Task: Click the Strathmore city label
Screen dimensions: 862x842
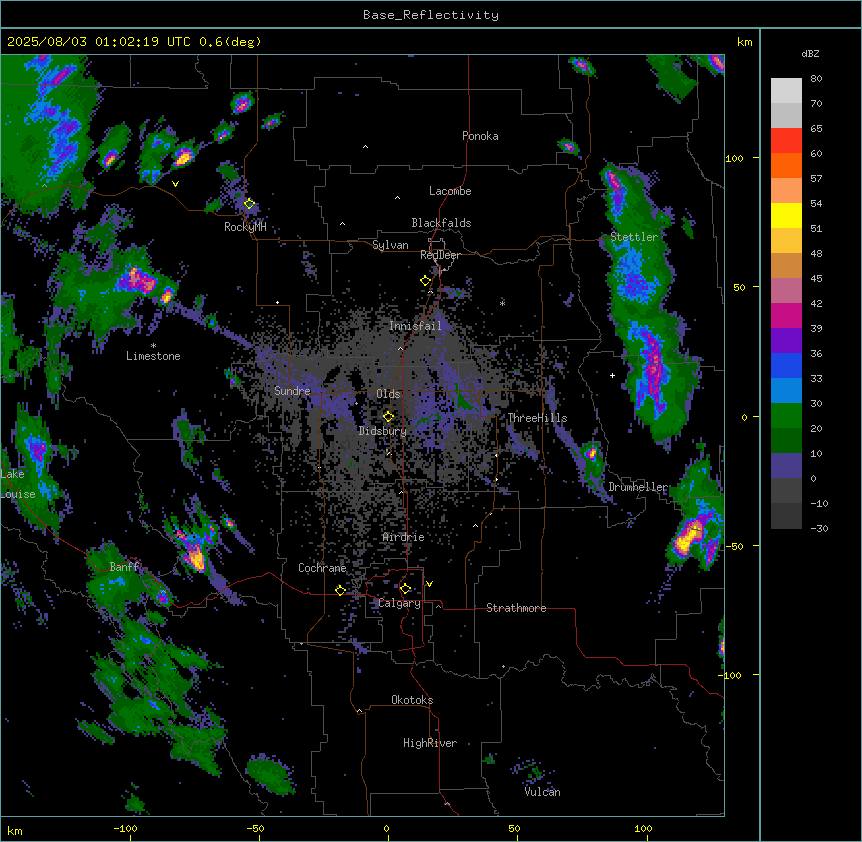Action: point(516,608)
